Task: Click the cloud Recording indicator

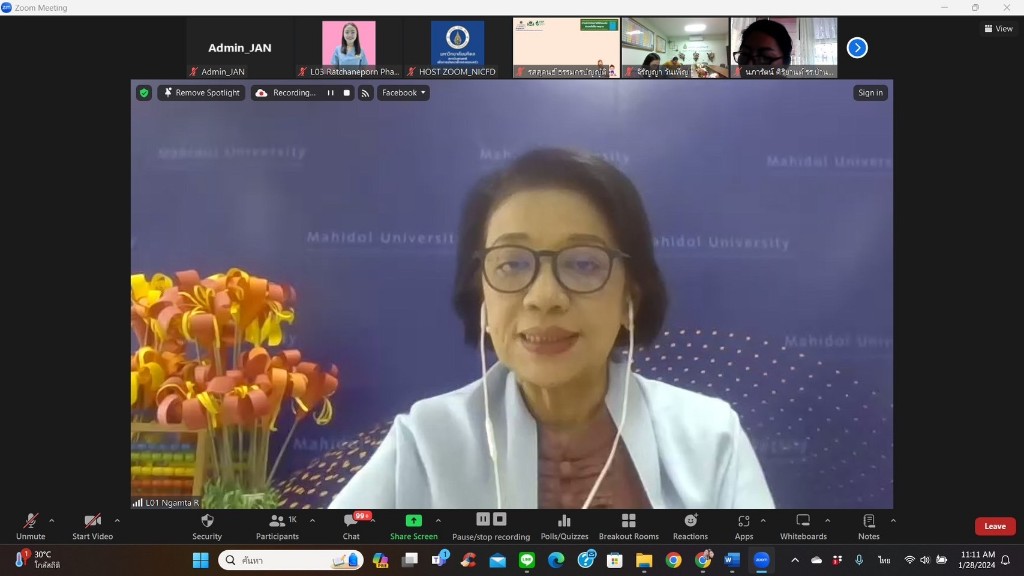Action: (x=287, y=93)
